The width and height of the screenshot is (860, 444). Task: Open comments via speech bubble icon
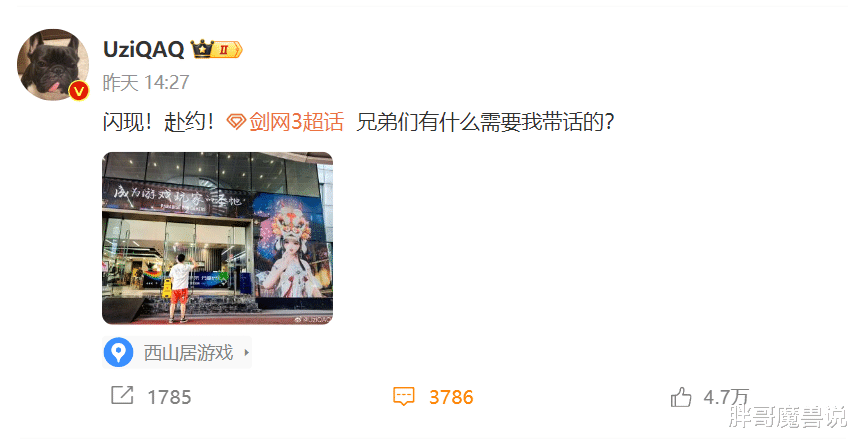404,396
